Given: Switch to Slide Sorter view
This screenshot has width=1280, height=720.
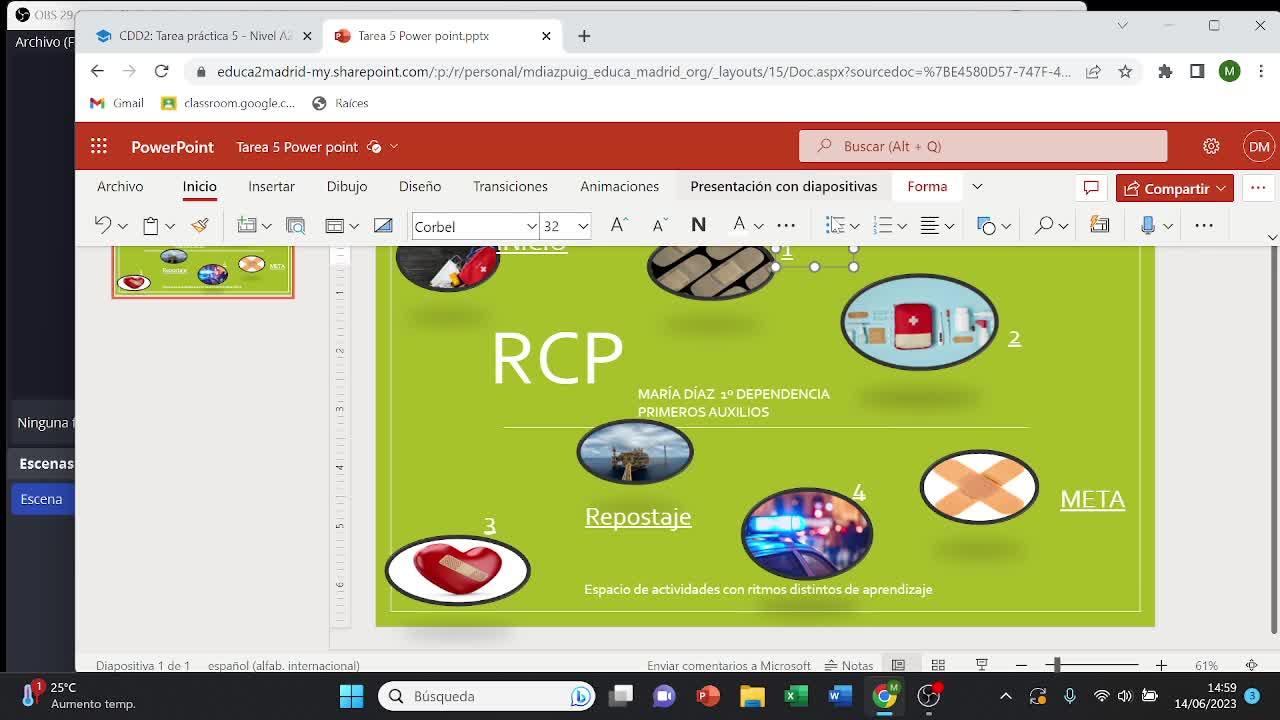Looking at the screenshot, I should [938, 665].
